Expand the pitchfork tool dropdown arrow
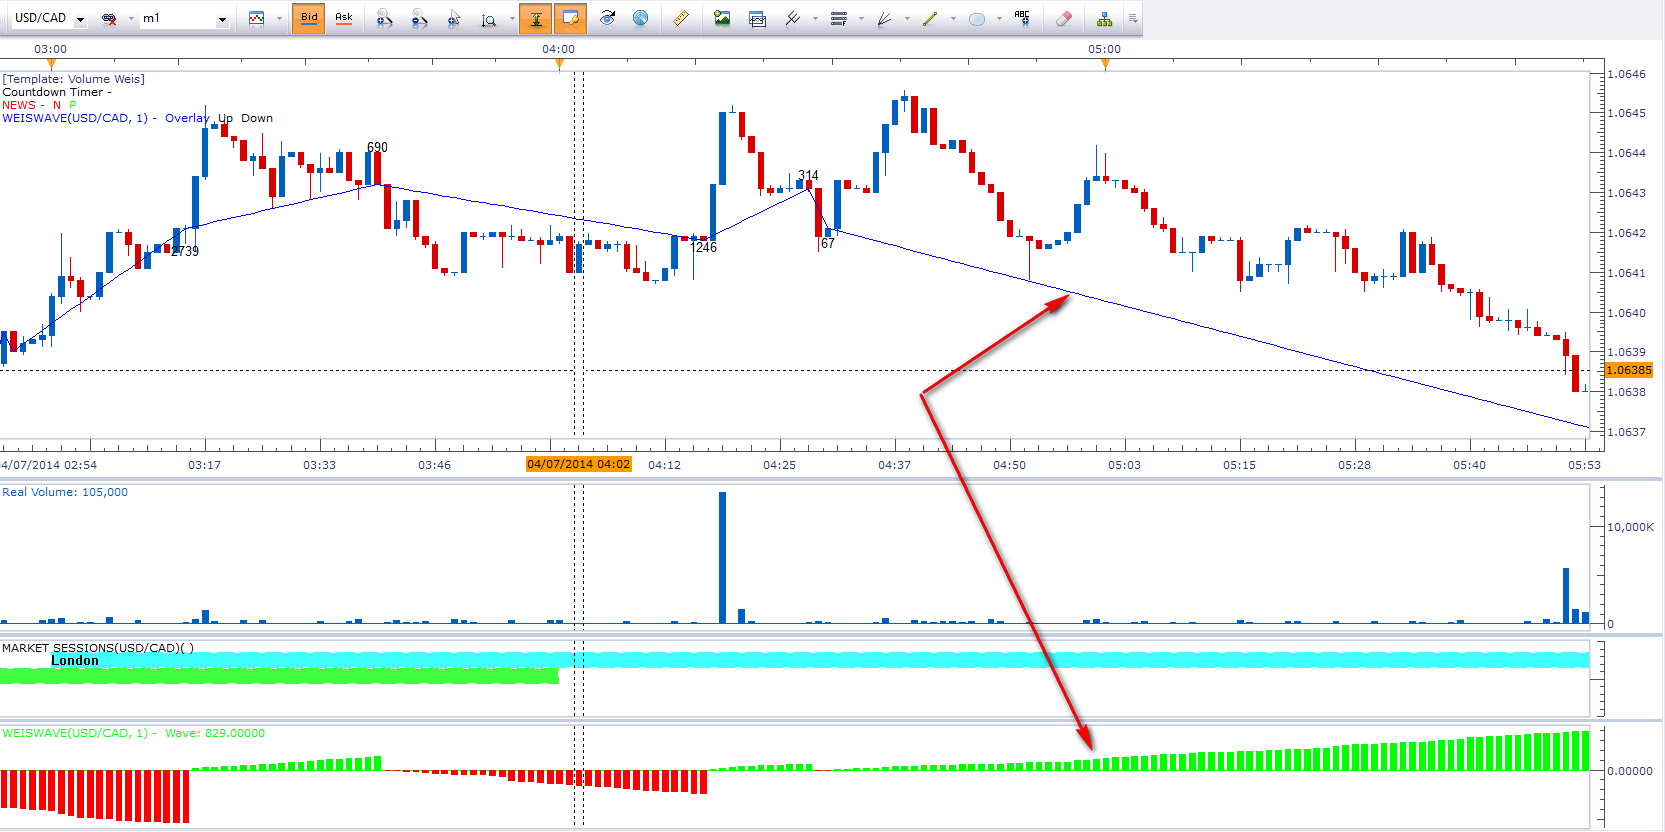 pos(816,18)
